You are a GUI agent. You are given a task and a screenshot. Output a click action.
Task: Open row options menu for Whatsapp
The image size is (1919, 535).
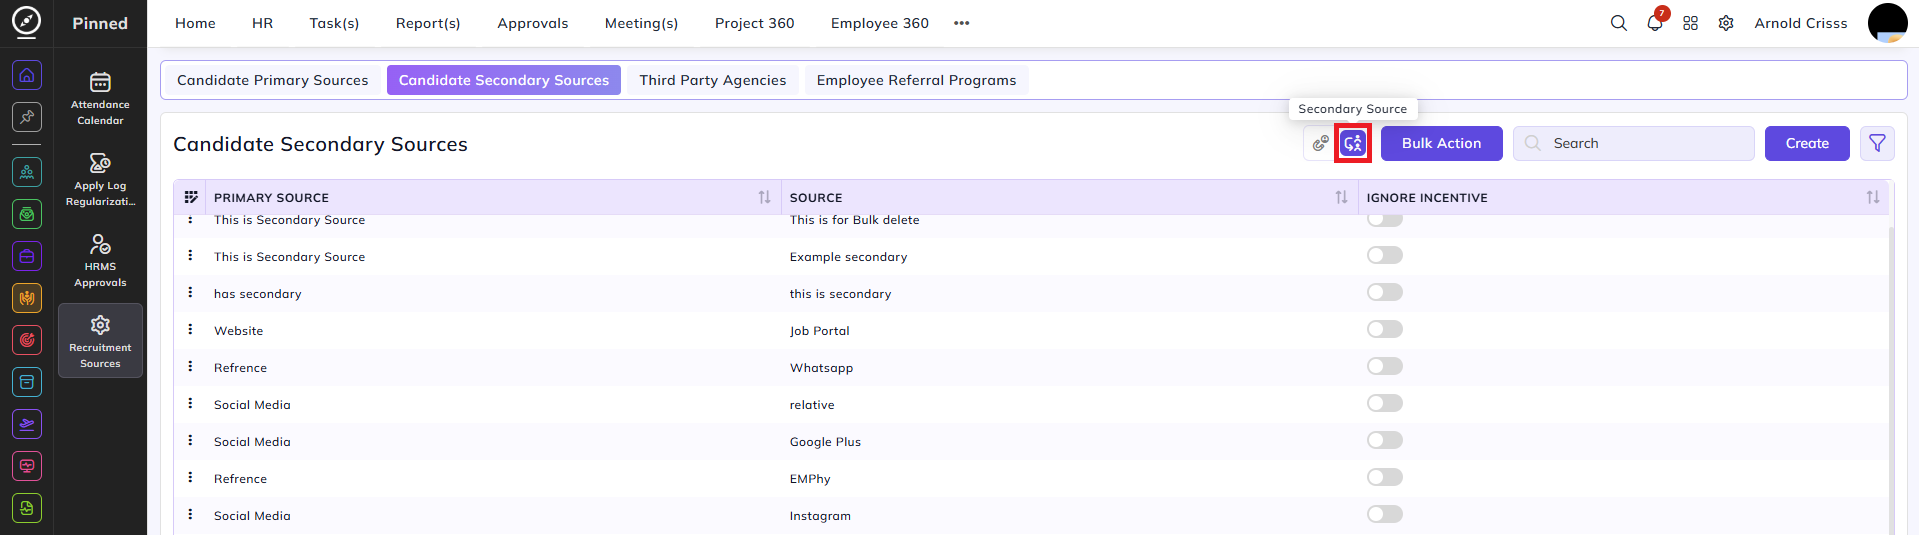[x=190, y=366]
